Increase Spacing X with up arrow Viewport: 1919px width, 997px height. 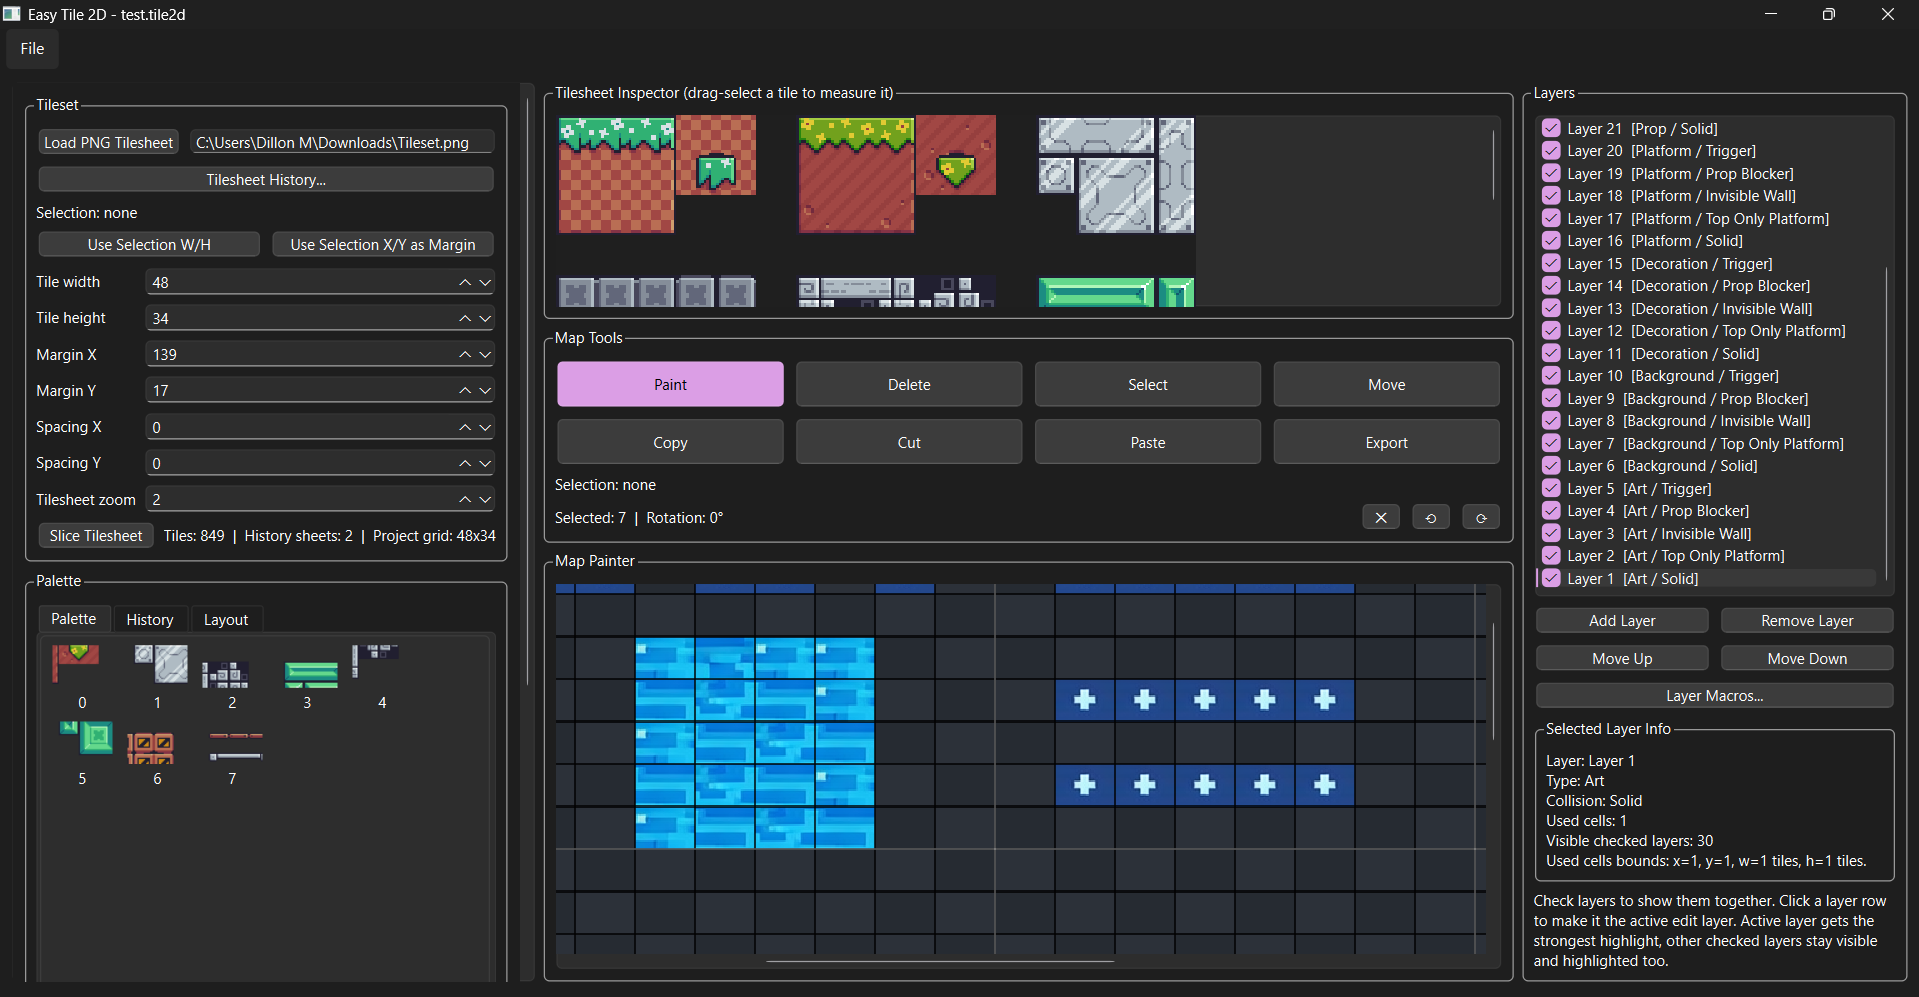coord(465,428)
